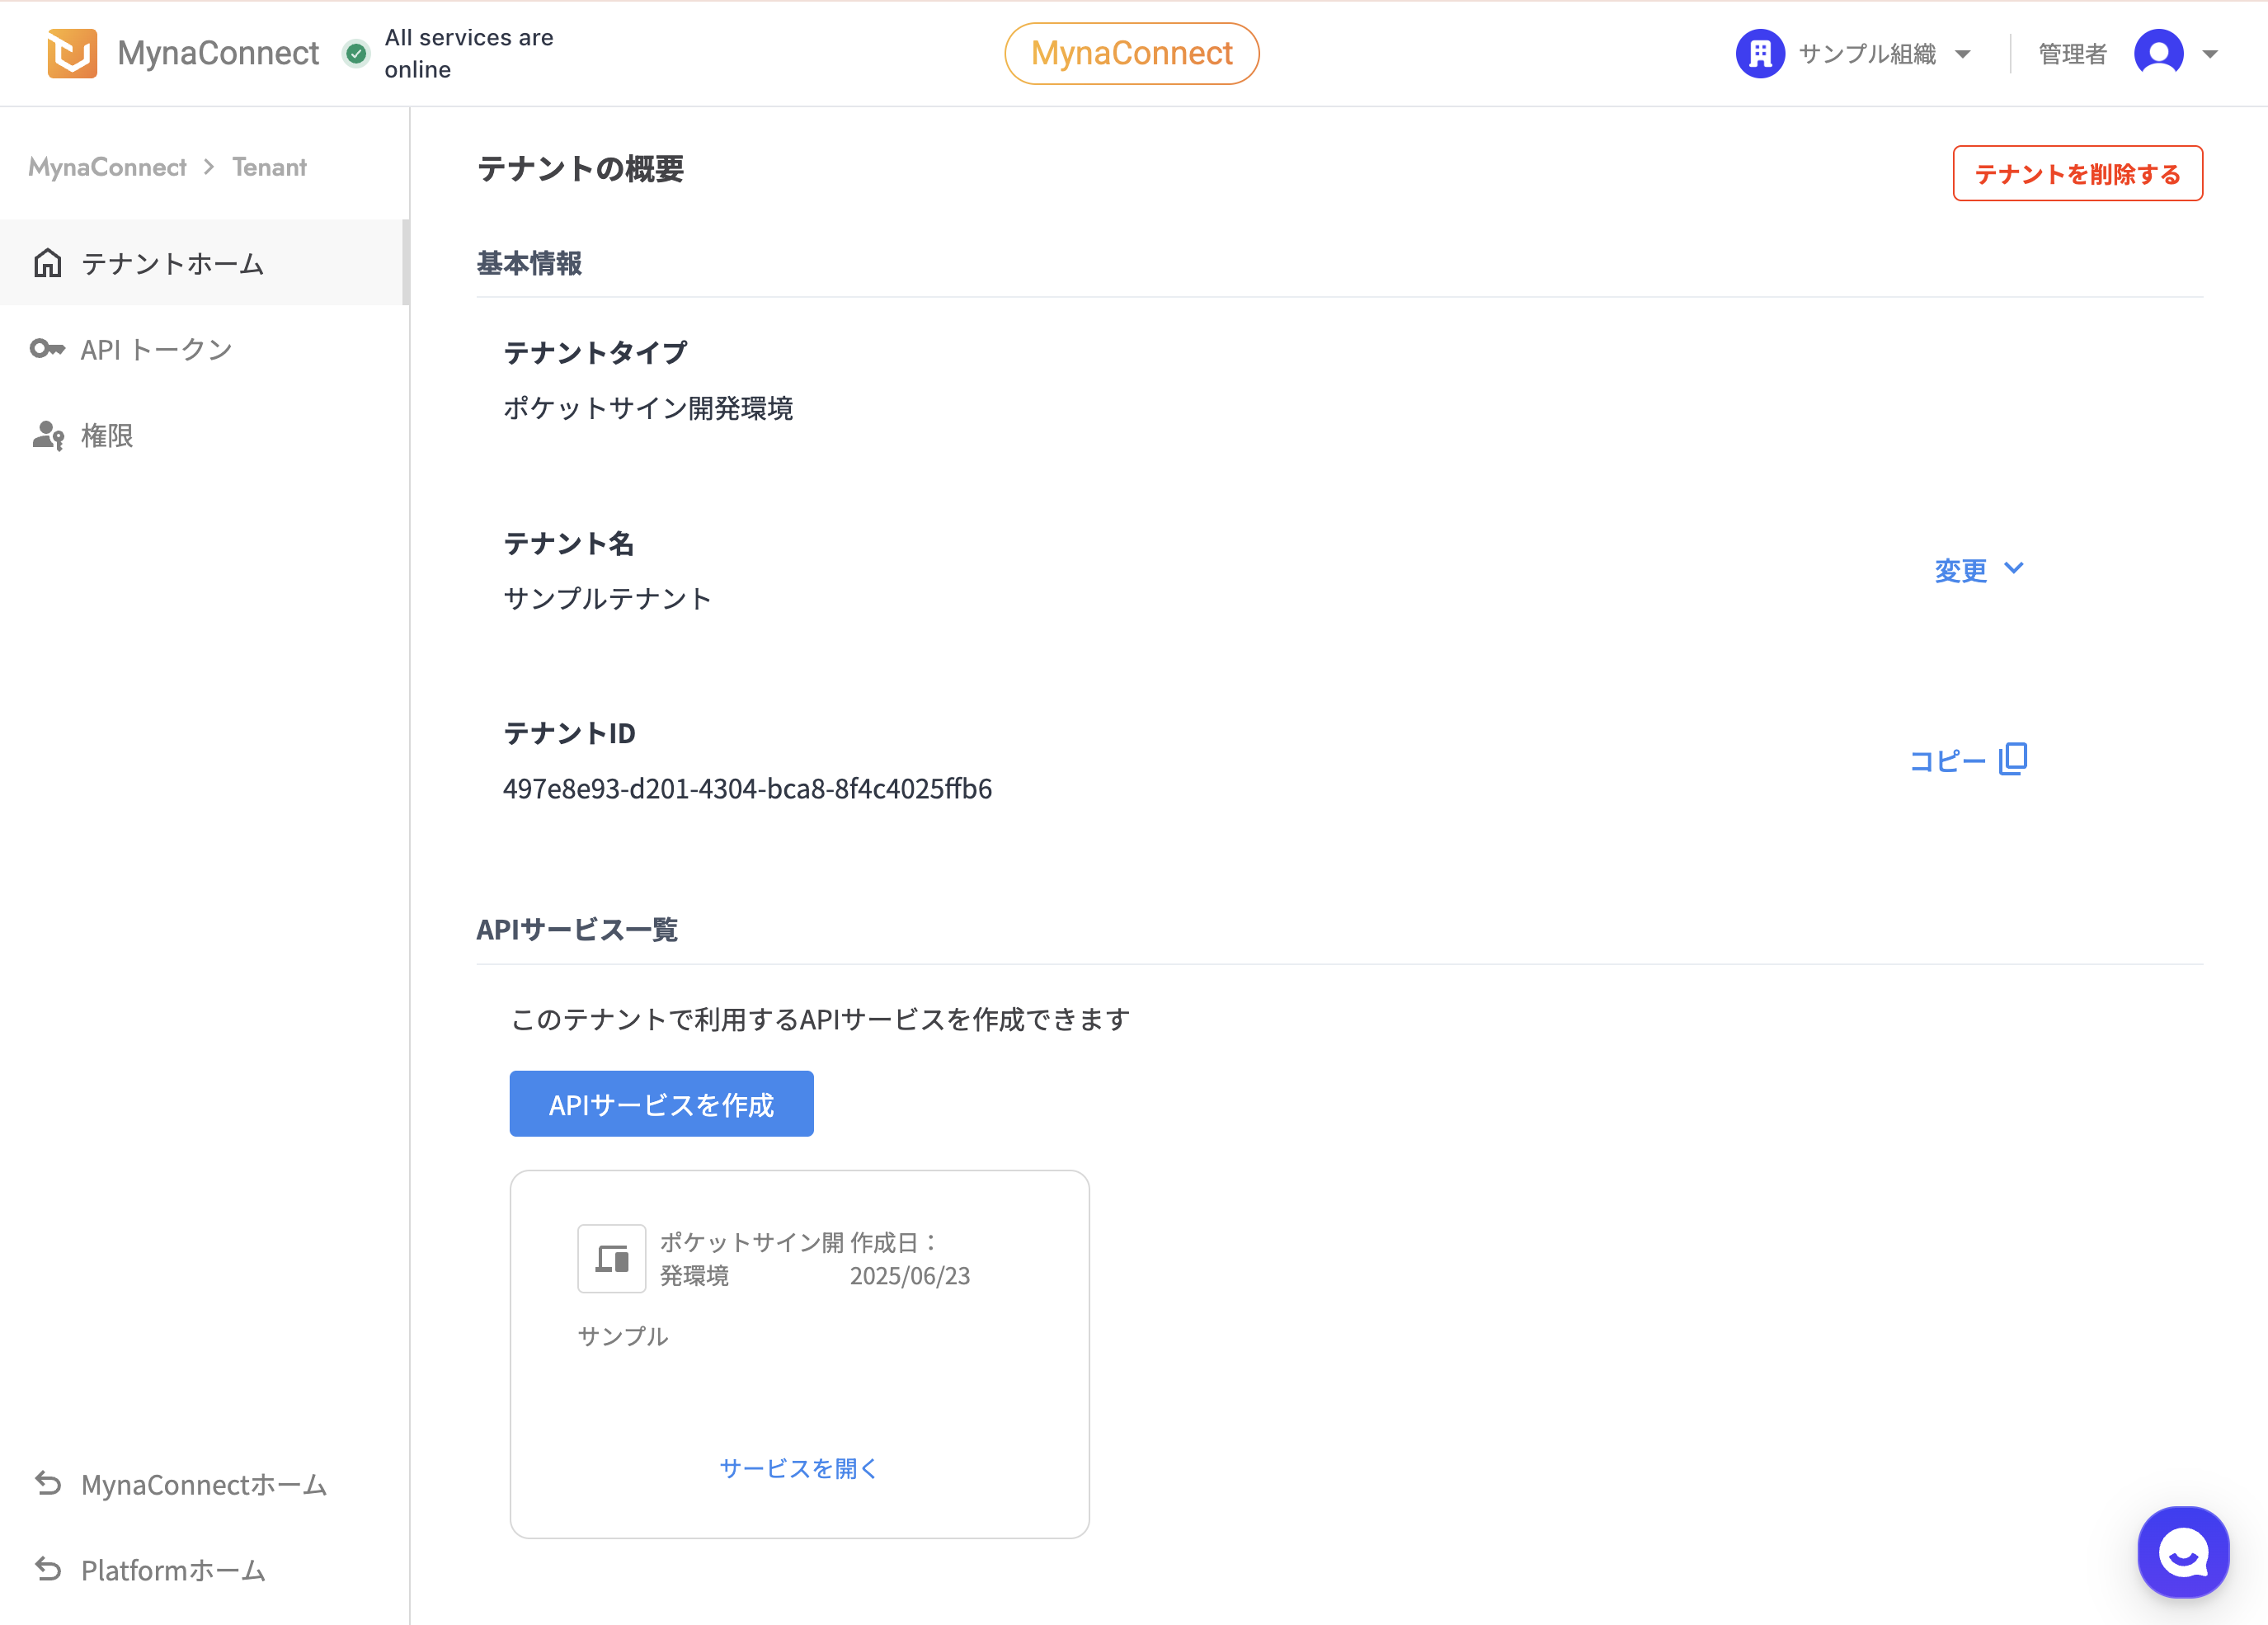Click the home icon beside テナントホーム
2268x1625 pixels.
click(x=48, y=263)
